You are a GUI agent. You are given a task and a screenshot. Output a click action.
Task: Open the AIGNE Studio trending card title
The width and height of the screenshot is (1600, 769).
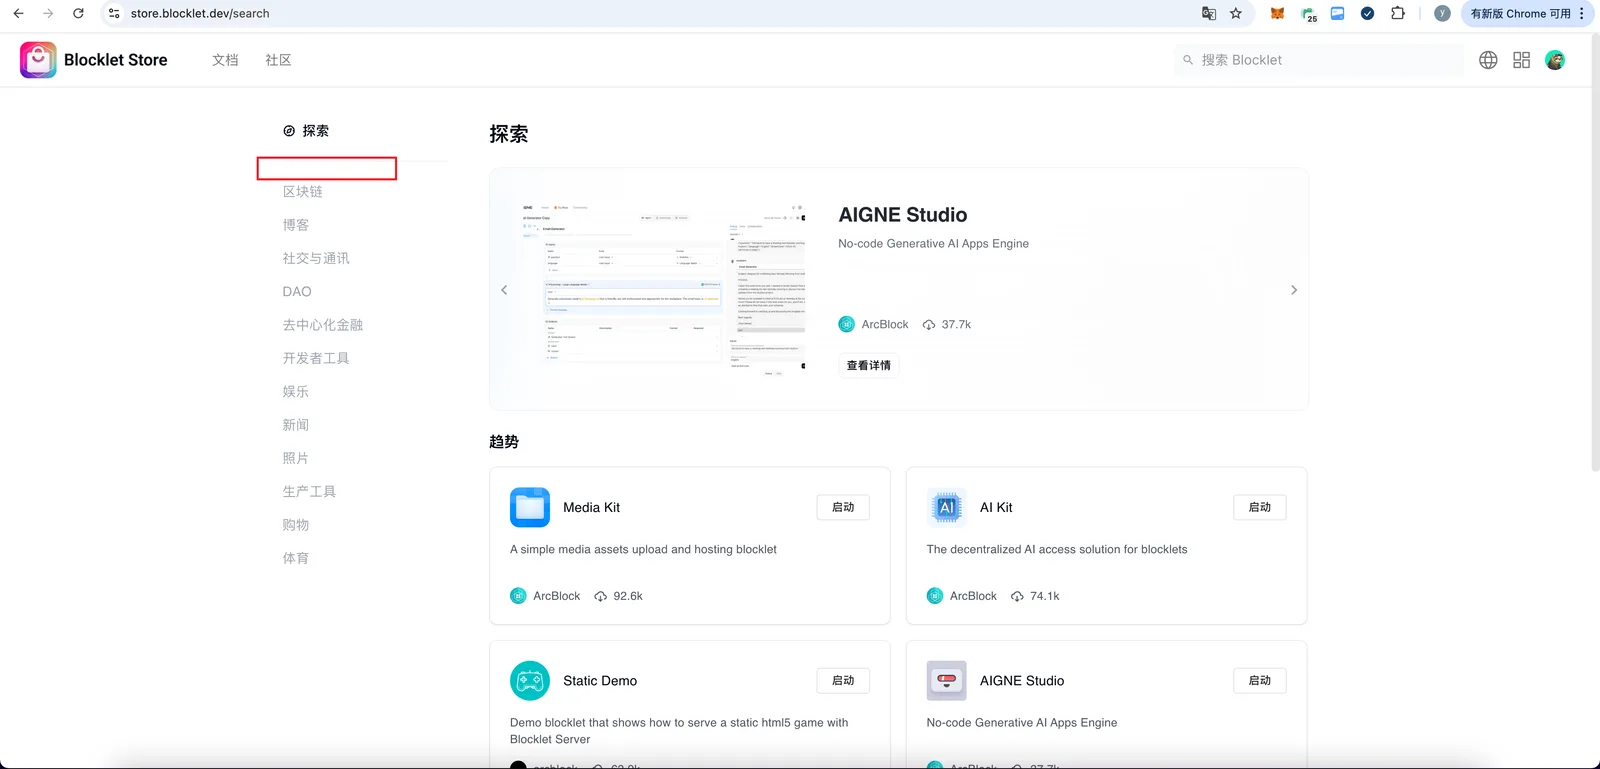tap(1022, 681)
